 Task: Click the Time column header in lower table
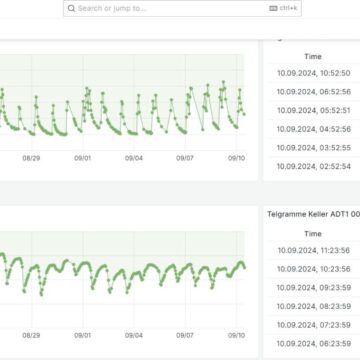pos(313,234)
